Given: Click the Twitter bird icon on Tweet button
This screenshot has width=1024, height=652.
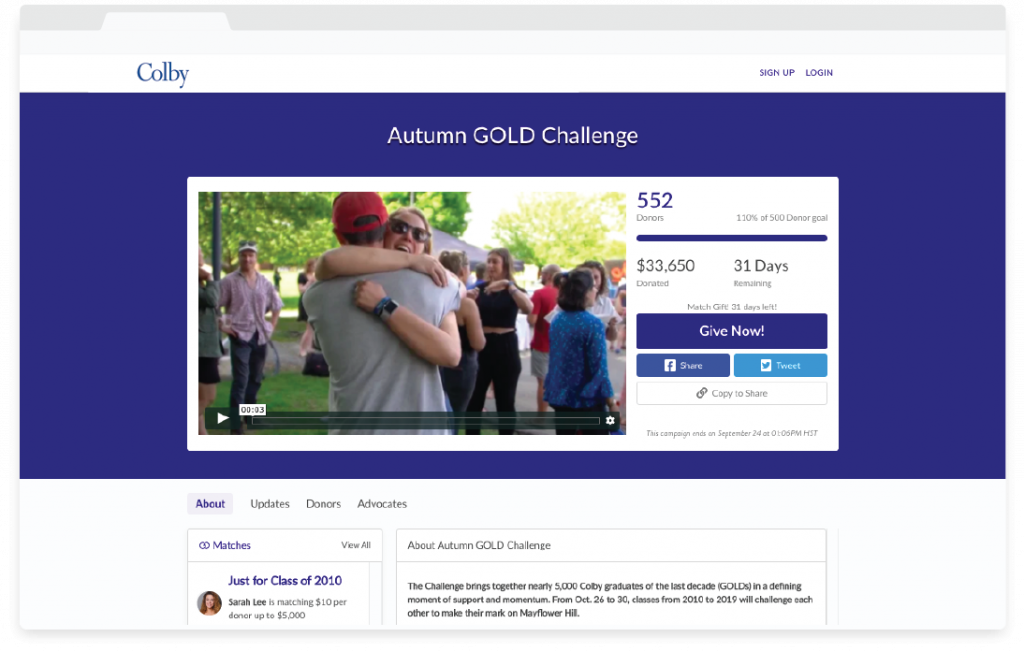Looking at the screenshot, I should pyautogui.click(x=766, y=365).
